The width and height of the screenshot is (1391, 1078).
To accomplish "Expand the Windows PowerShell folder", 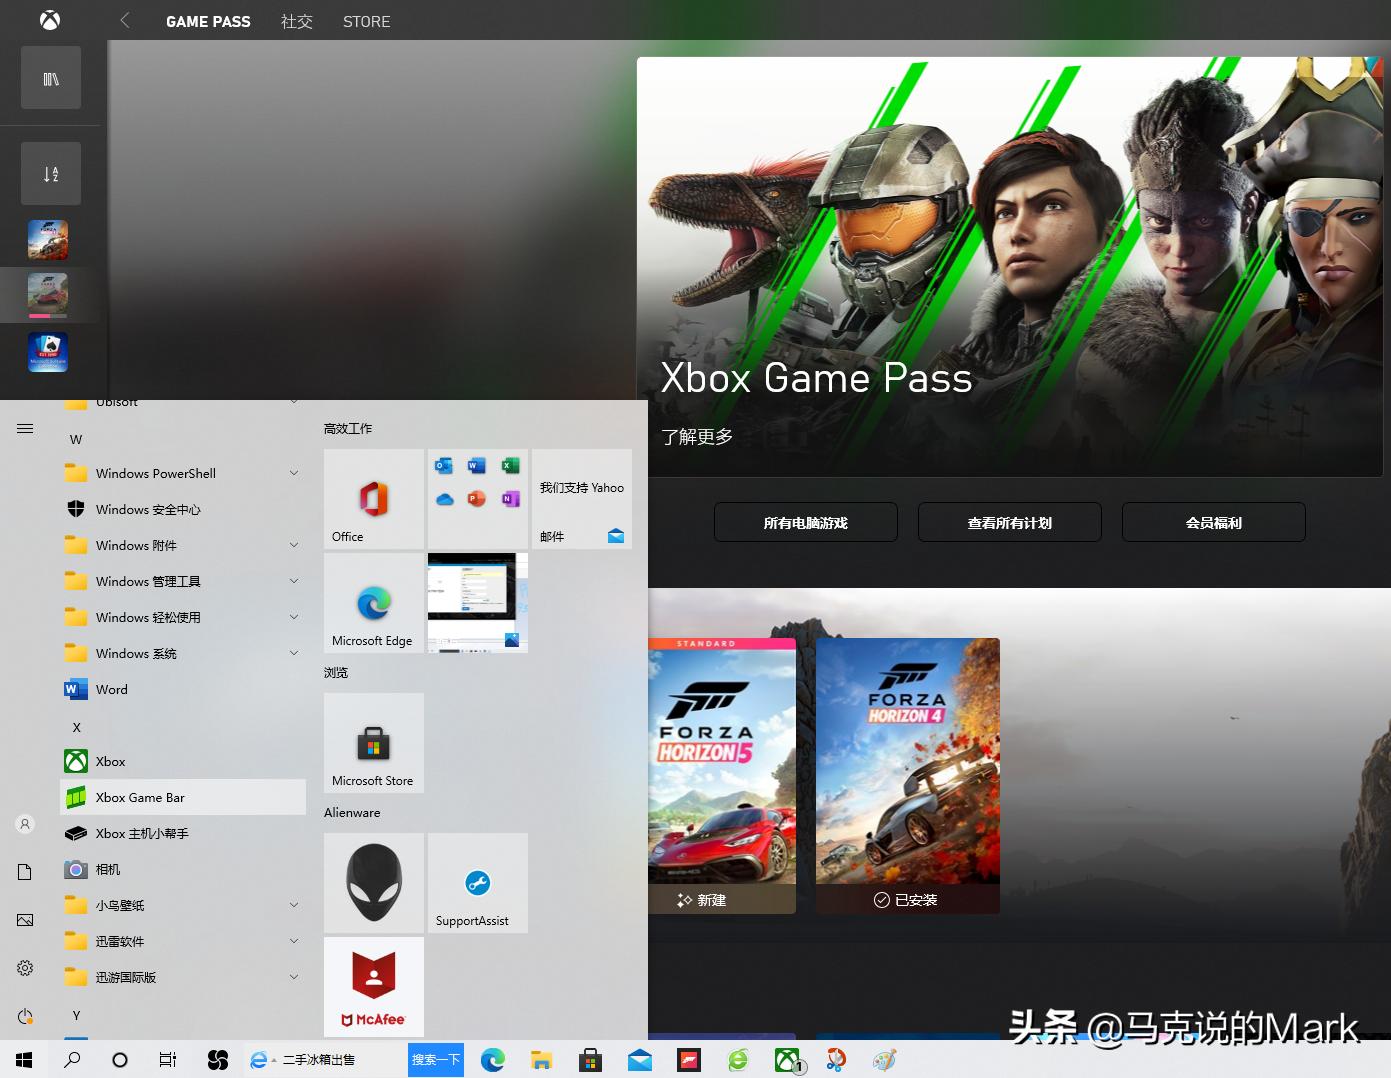I will (293, 473).
